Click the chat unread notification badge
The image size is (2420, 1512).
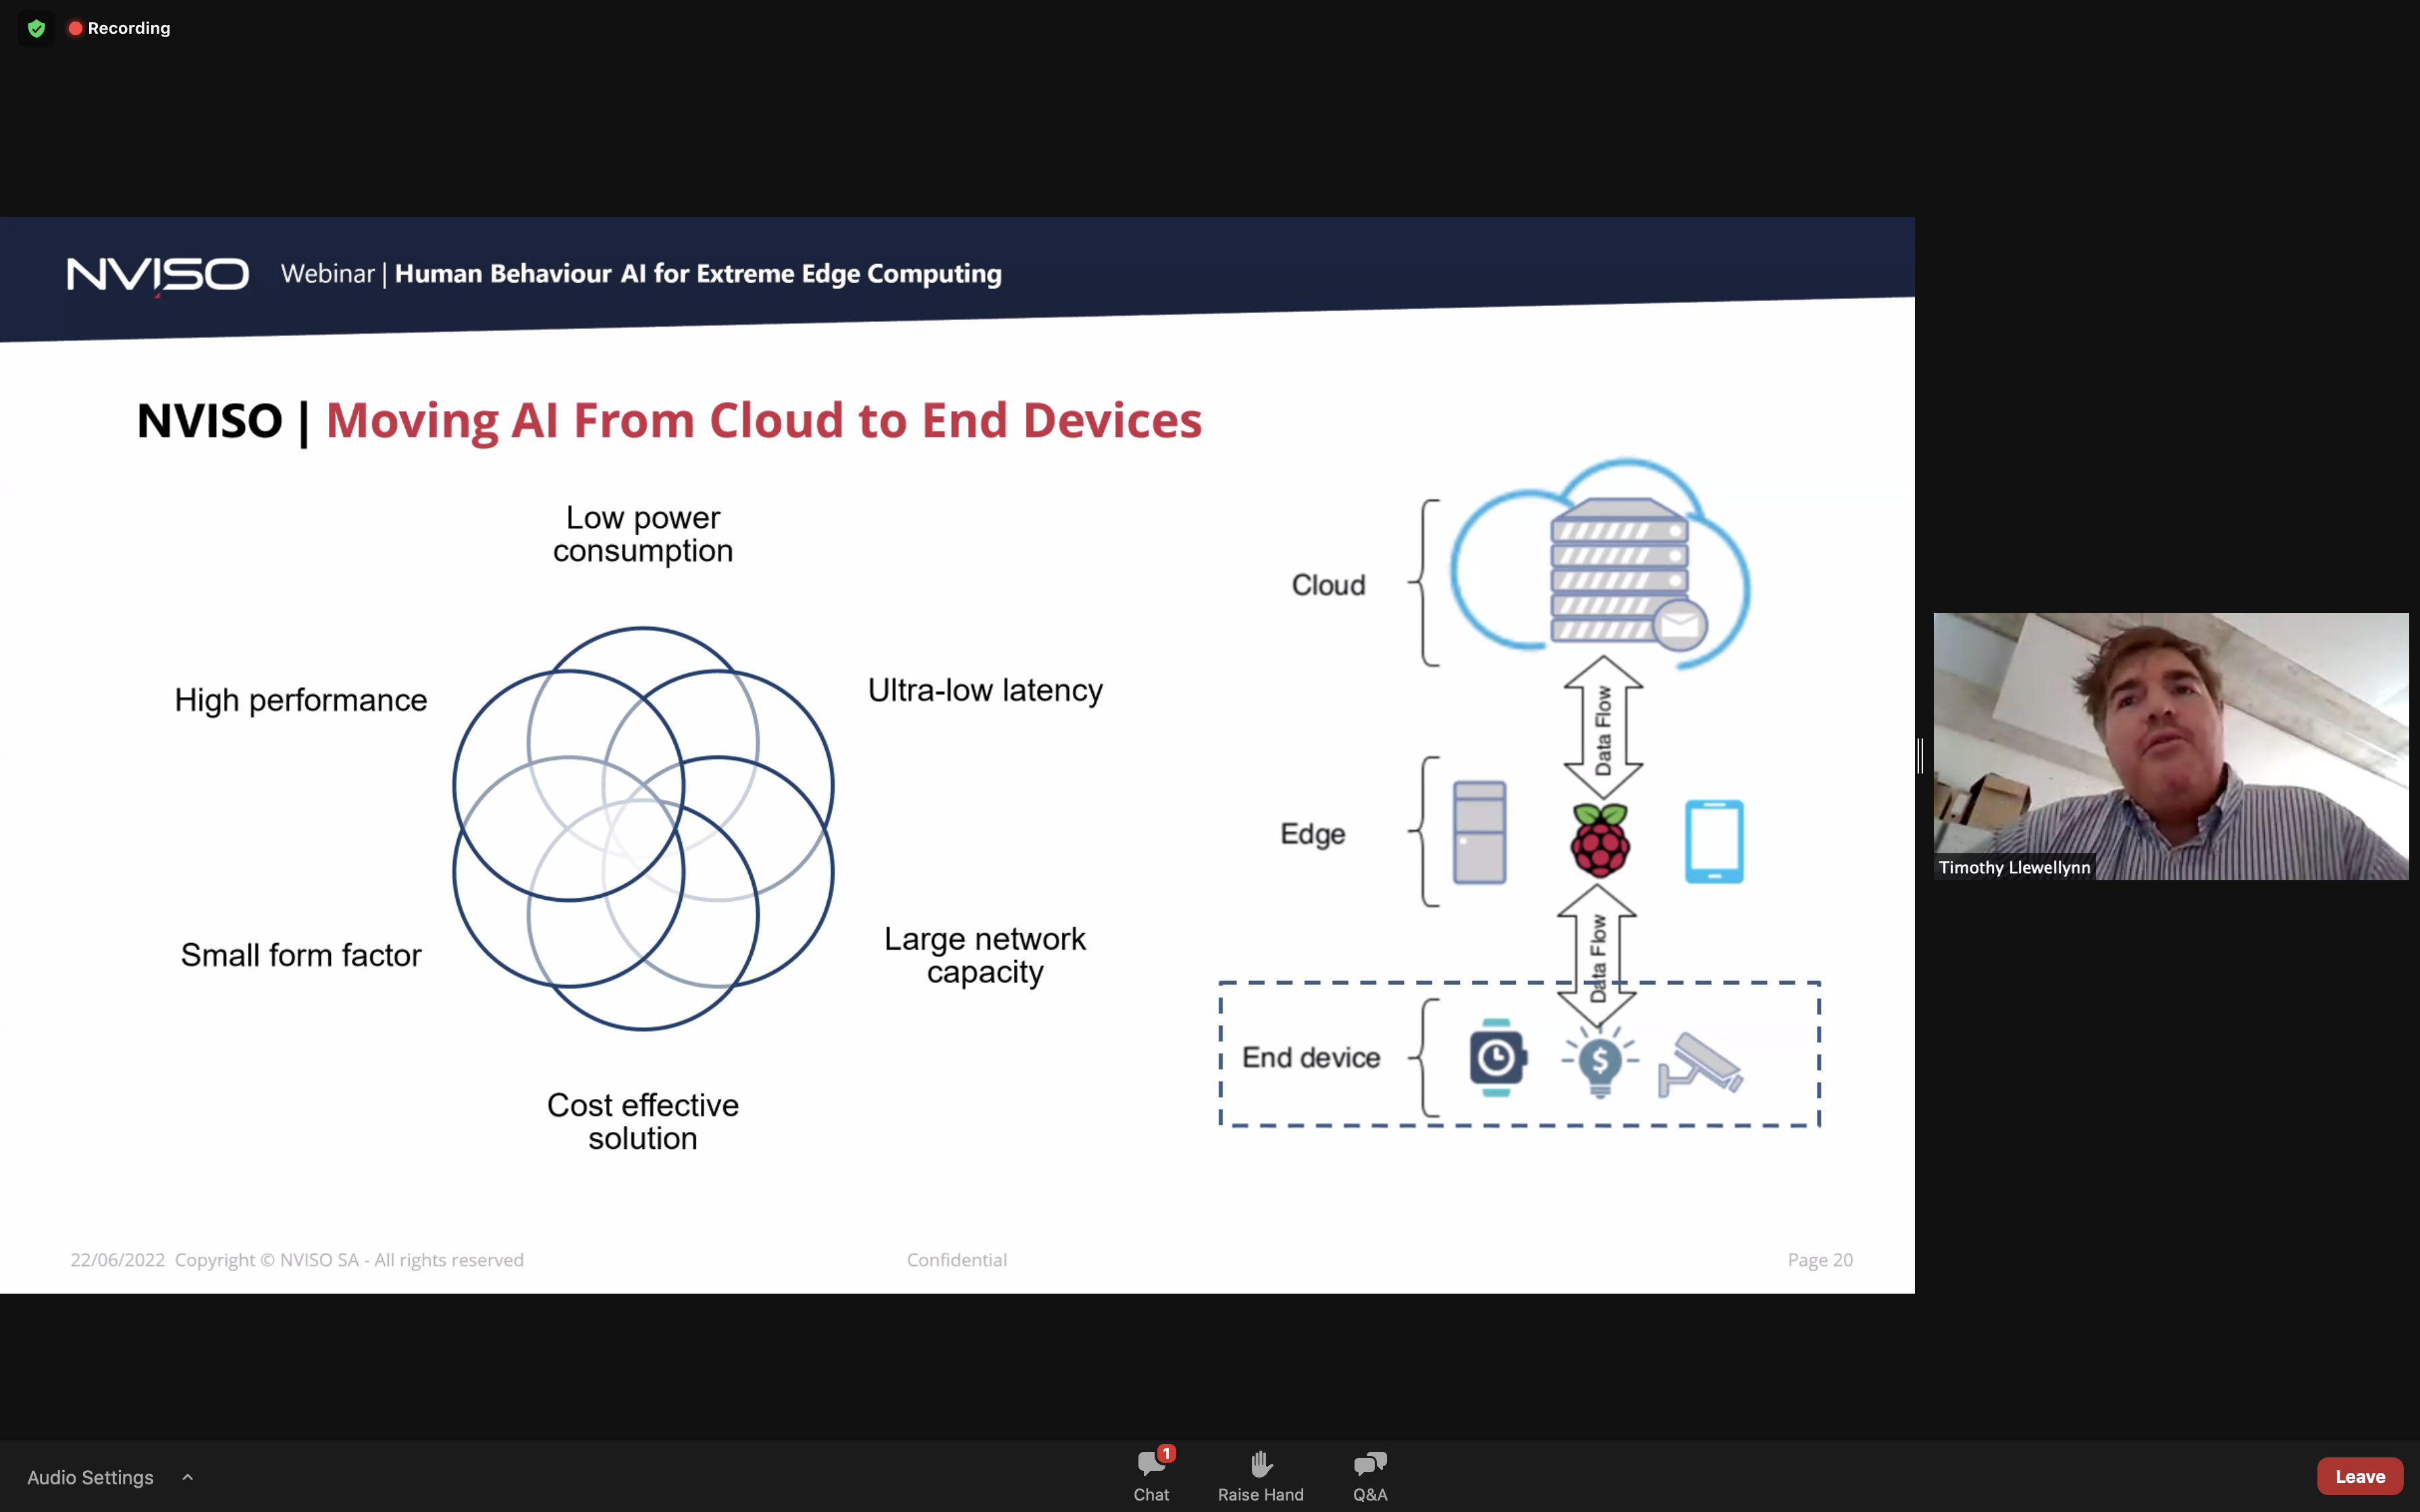1166,1453
